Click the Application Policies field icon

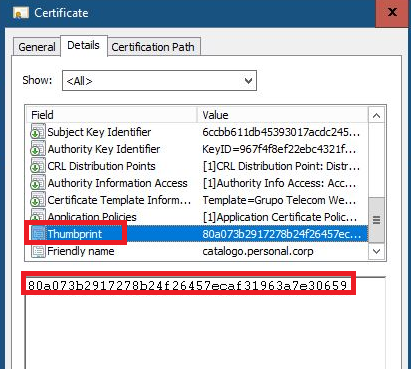[x=38, y=216]
